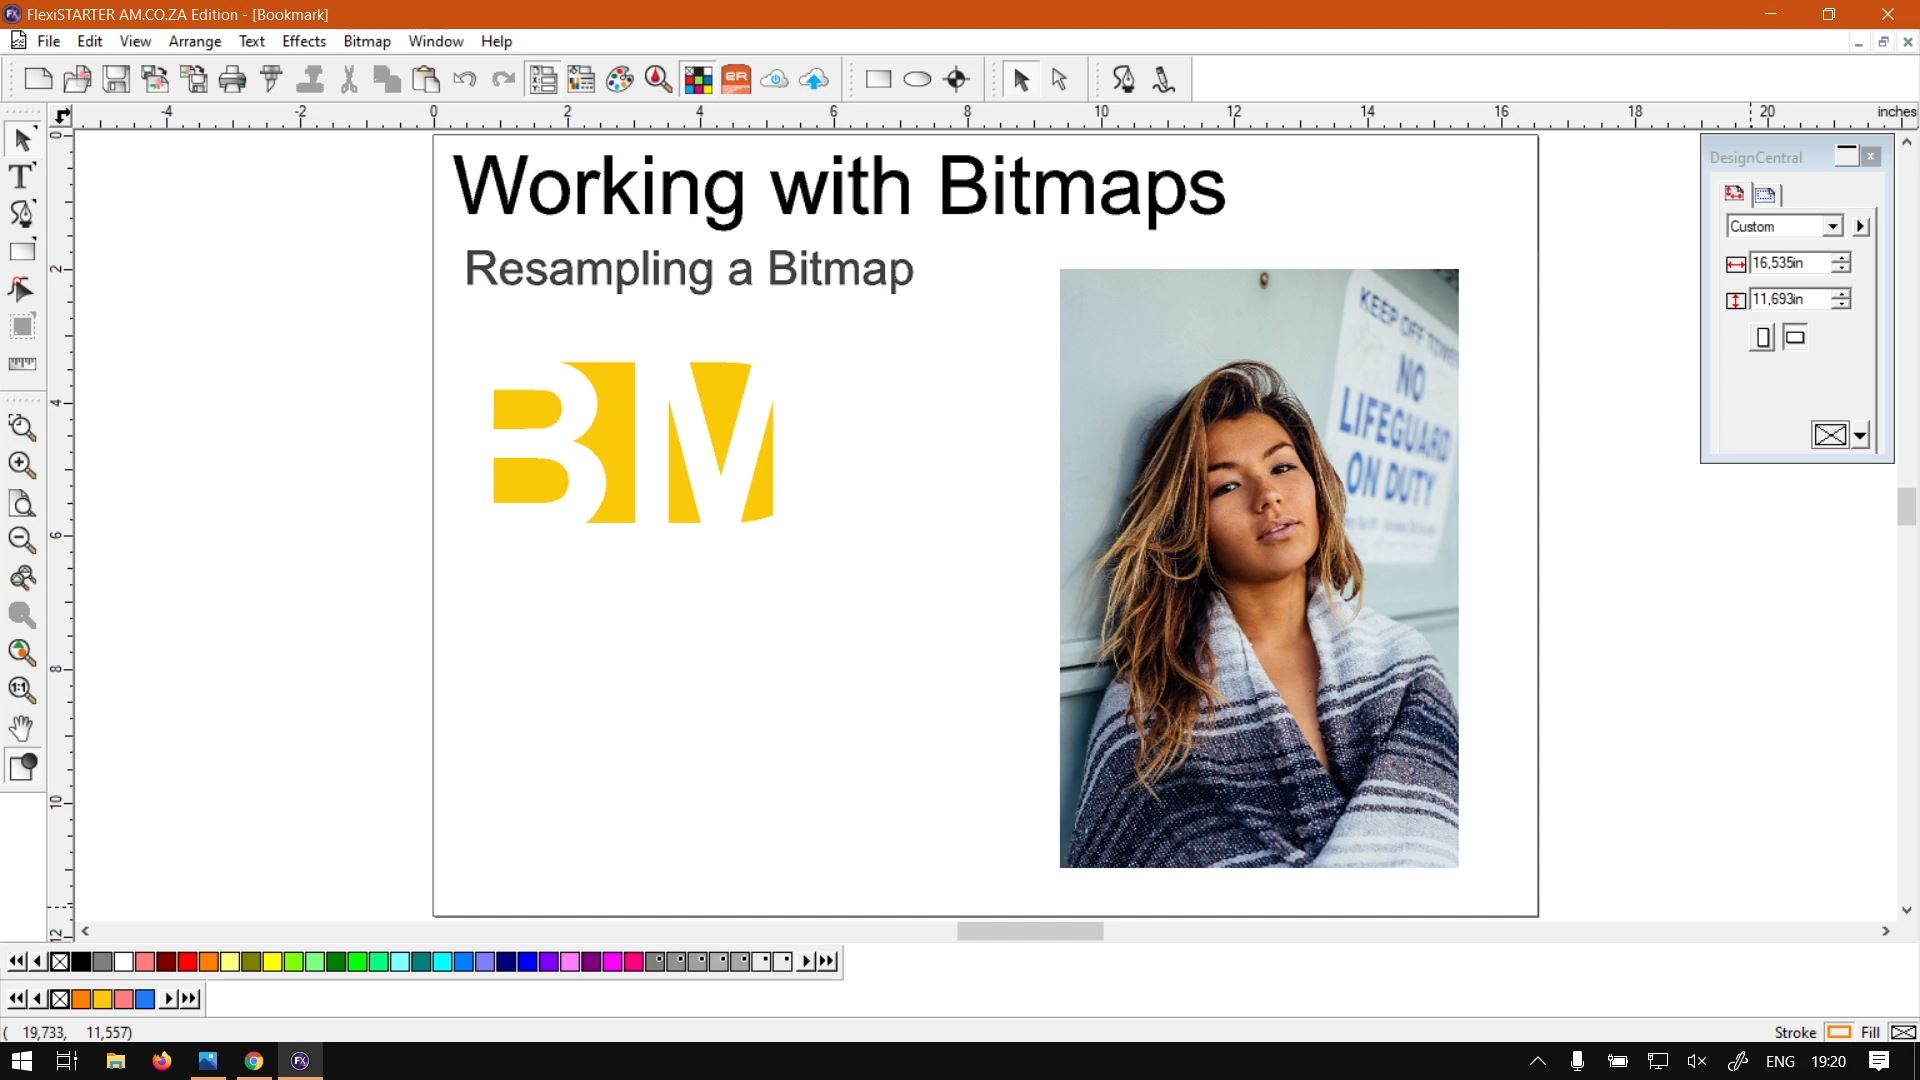Click the horizontal scrollbar thumb below canvas
The height and width of the screenshot is (1080, 1920).
[x=1030, y=931]
